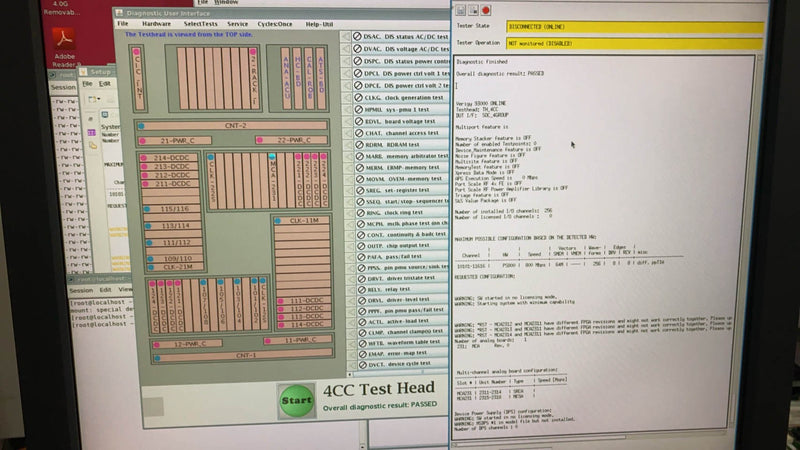This screenshot has height=450, width=800.
Task: Toggle the HPMU sys-pmu 1 test icon
Action: (x=359, y=109)
